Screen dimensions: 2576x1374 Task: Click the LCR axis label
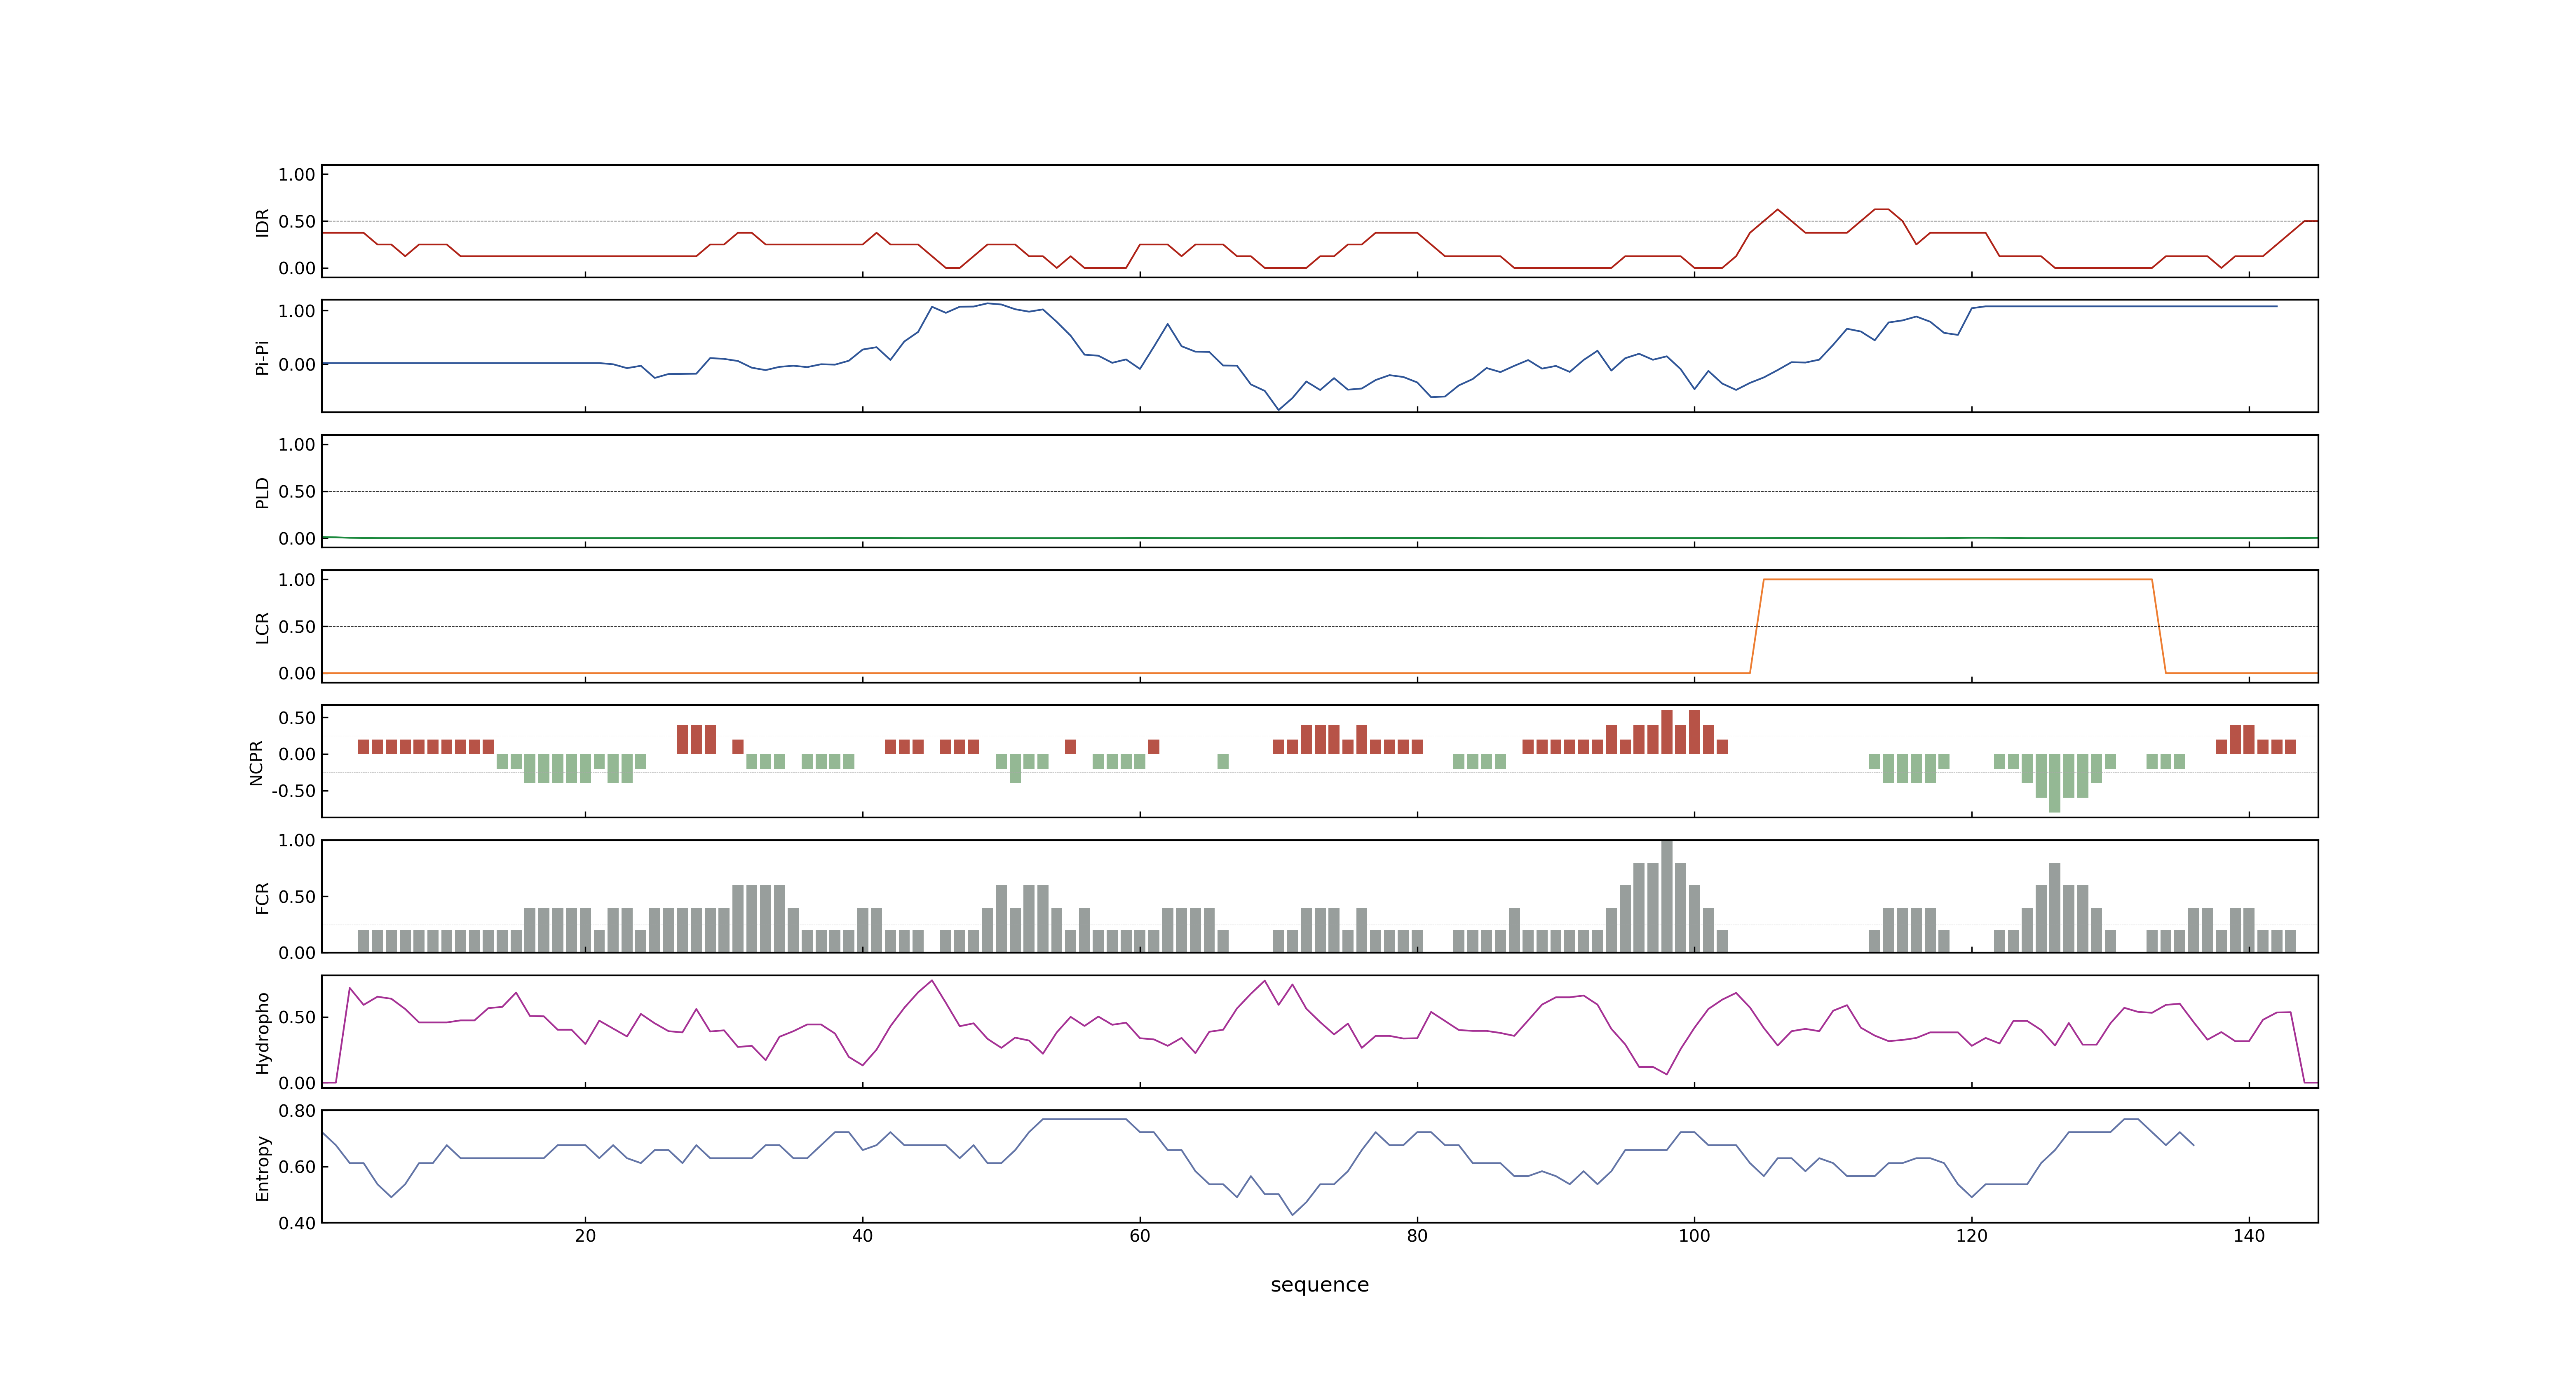point(262,627)
